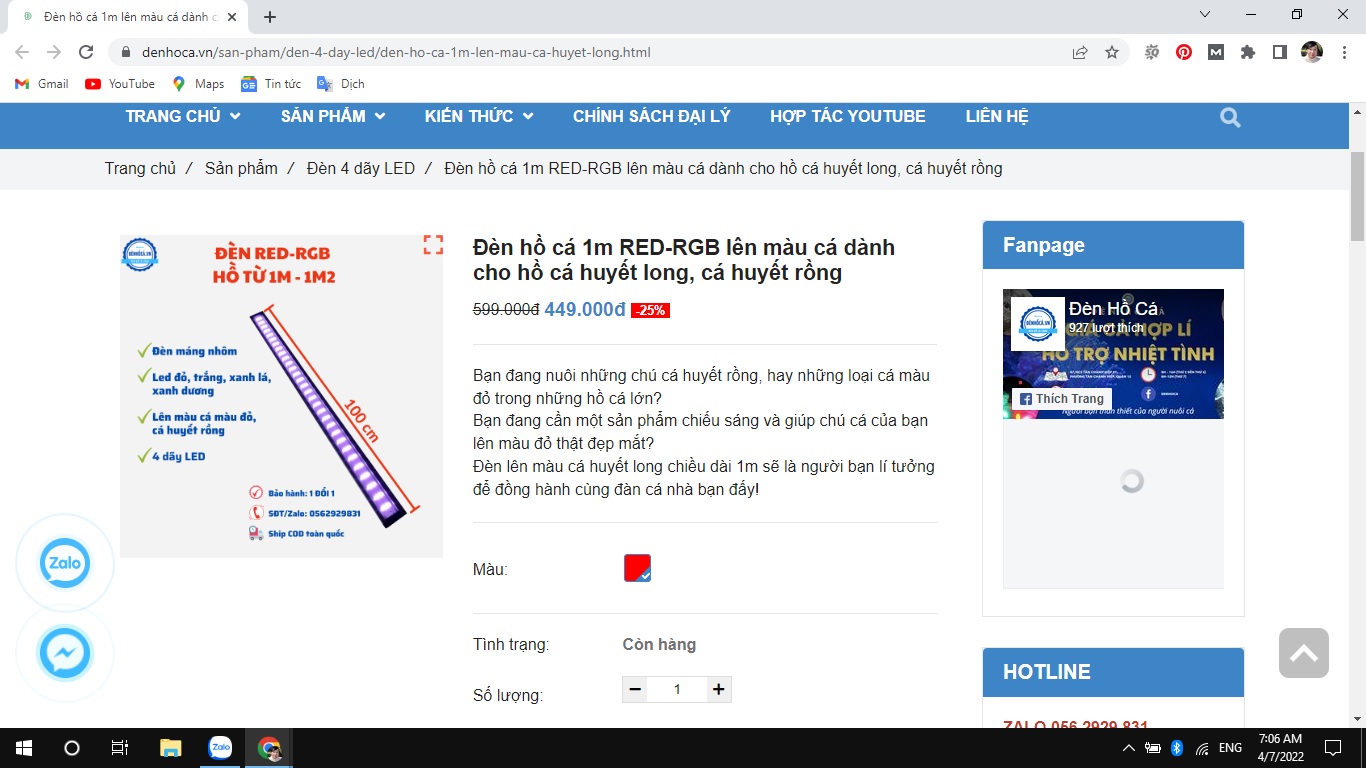Screen dimensions: 1366x768
Task: Expand product image with fullscreen icon
Action: tap(432, 245)
